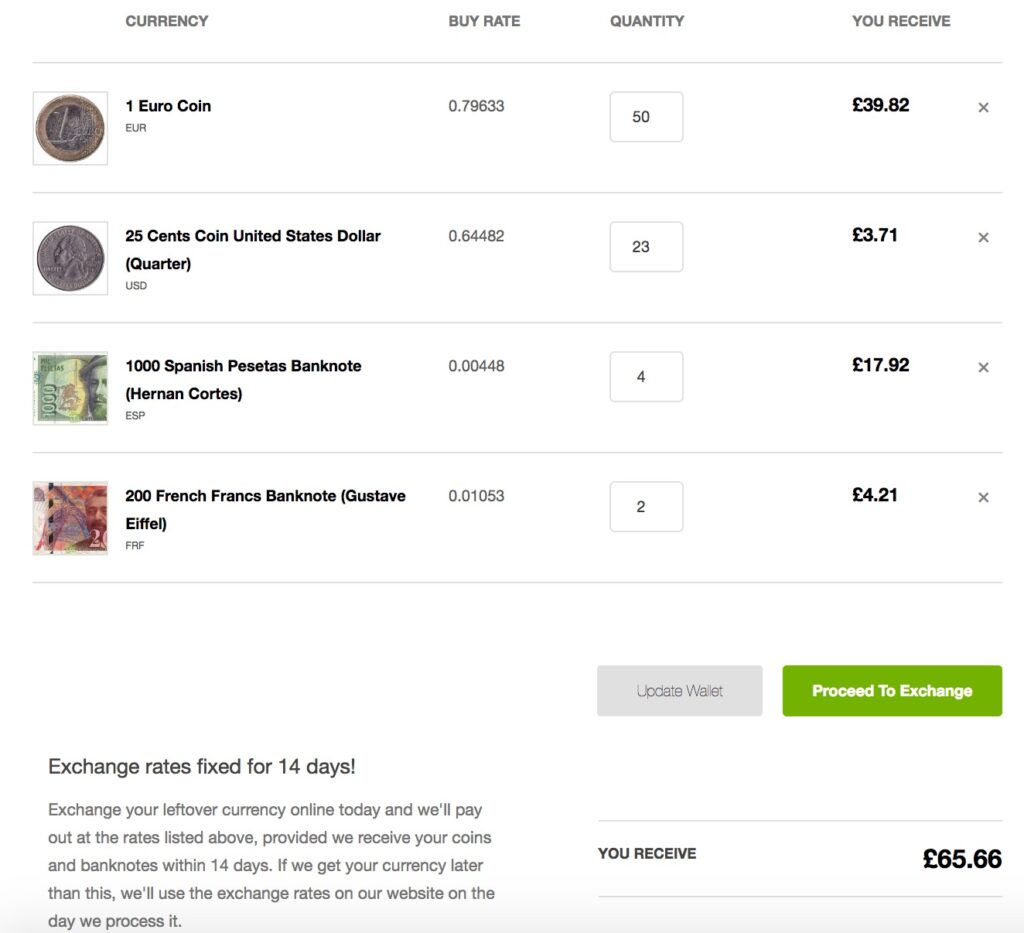This screenshot has height=933, width=1024.
Task: Select the Francs quantity field showing 2
Action: point(646,506)
